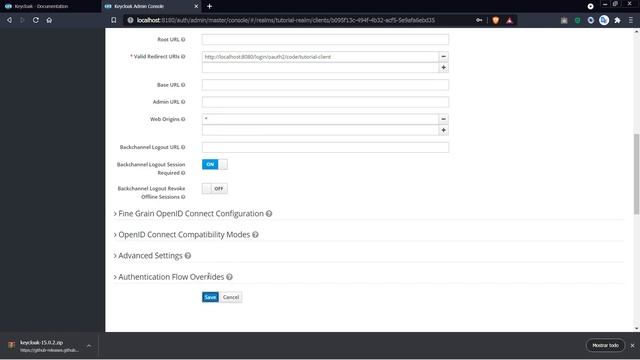Turn off Backchannel Logout Session Required
Image resolution: width=640 pixels, height=360 pixels.
tap(215, 164)
